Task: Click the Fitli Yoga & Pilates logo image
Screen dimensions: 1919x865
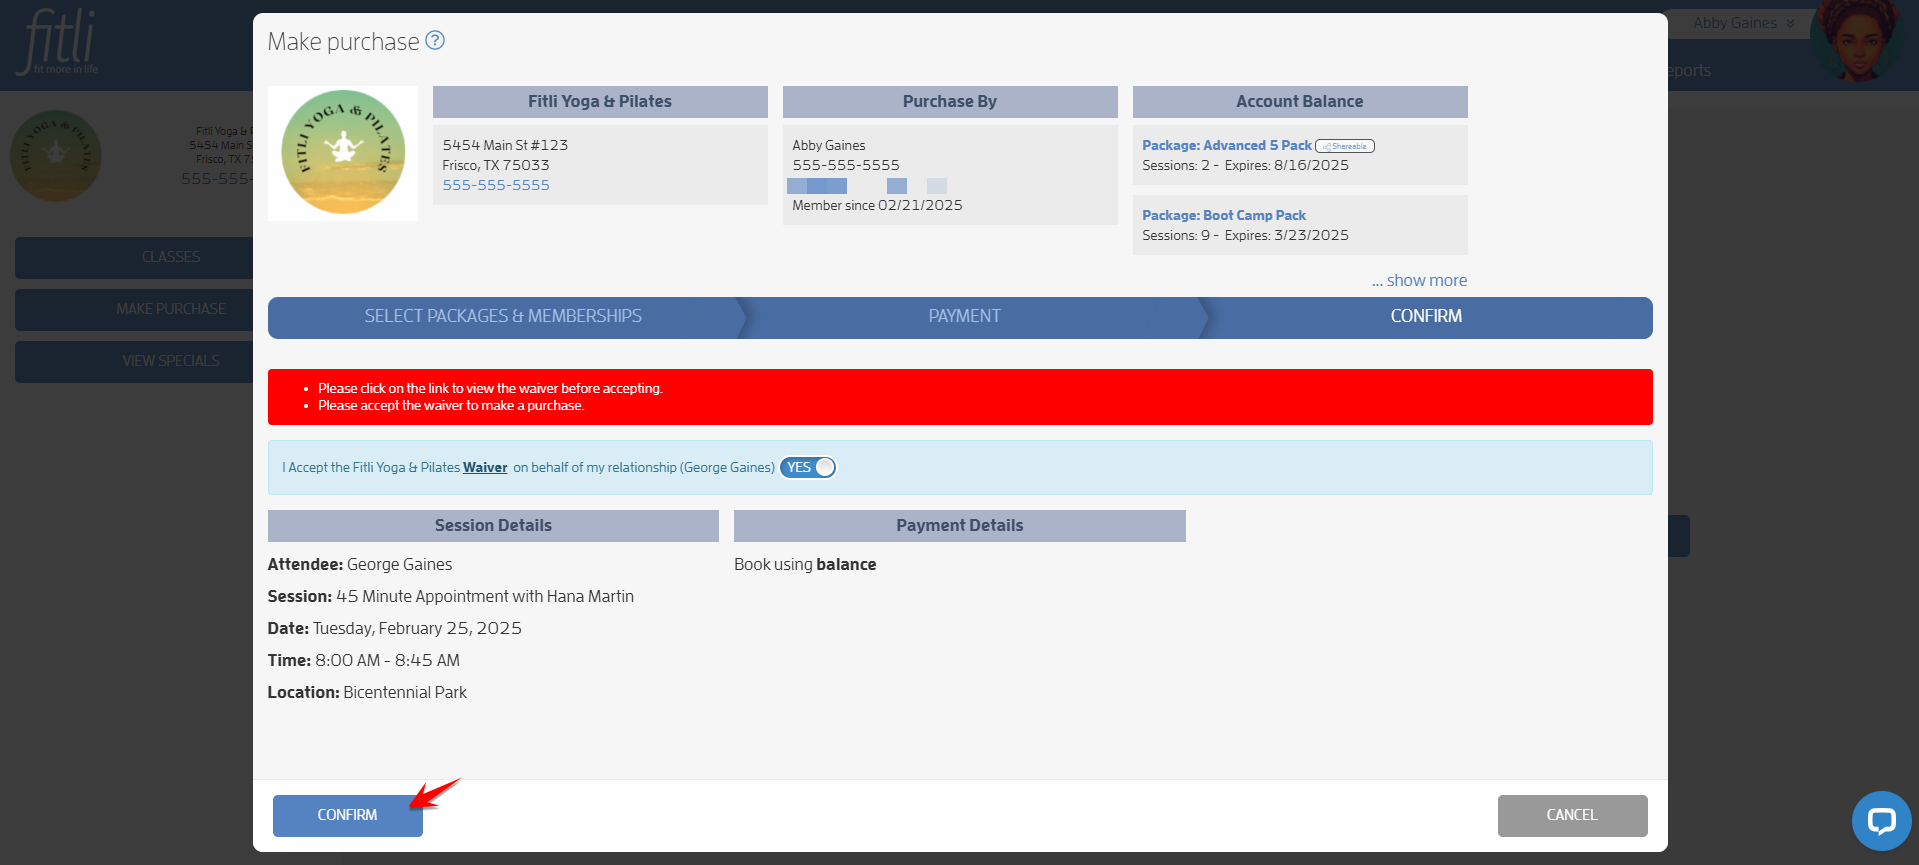Action: pos(343,153)
